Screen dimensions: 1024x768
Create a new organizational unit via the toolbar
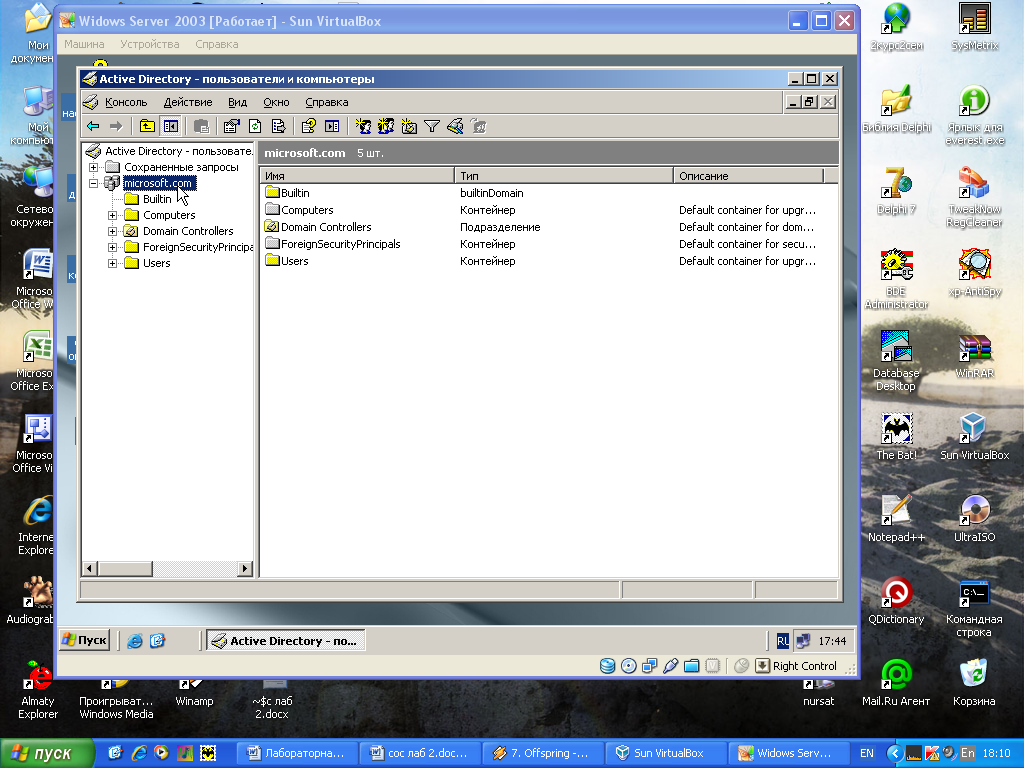pyautogui.click(x=409, y=127)
